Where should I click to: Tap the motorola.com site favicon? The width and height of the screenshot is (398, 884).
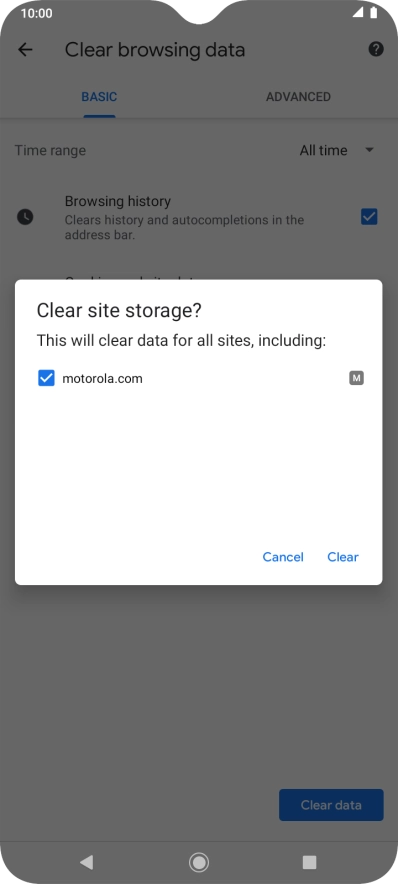tap(356, 378)
